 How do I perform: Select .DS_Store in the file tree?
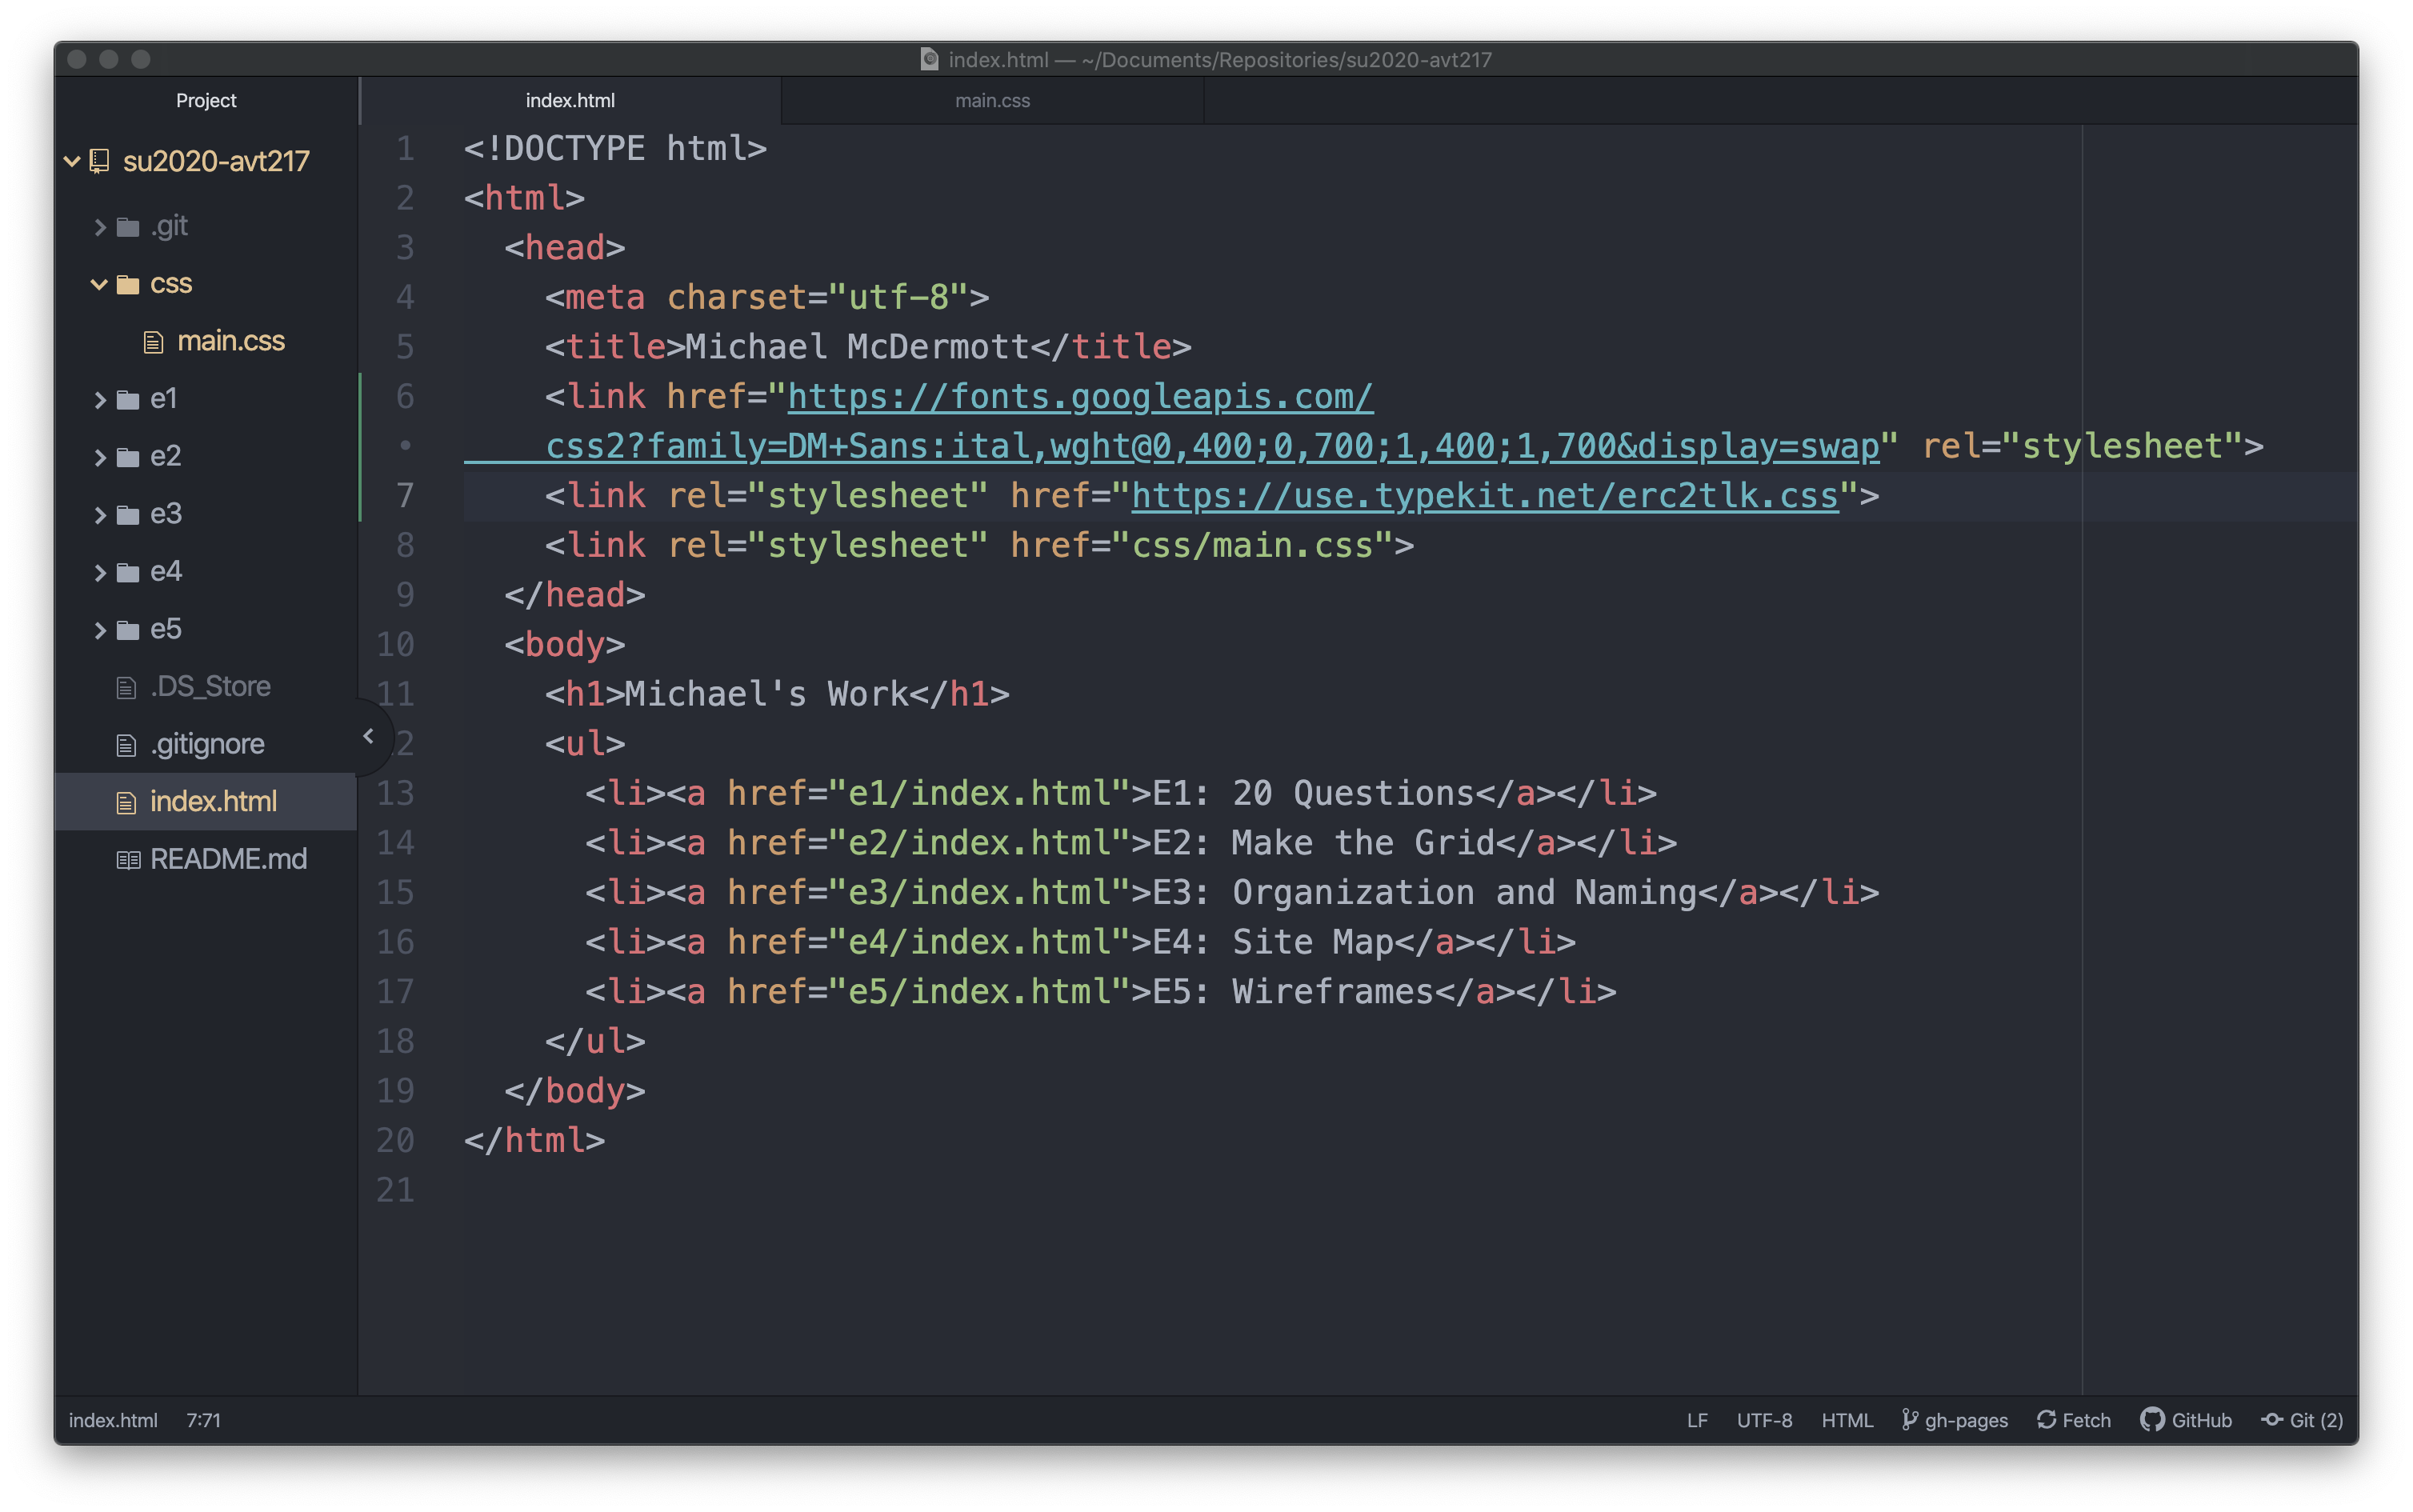pyautogui.click(x=210, y=686)
